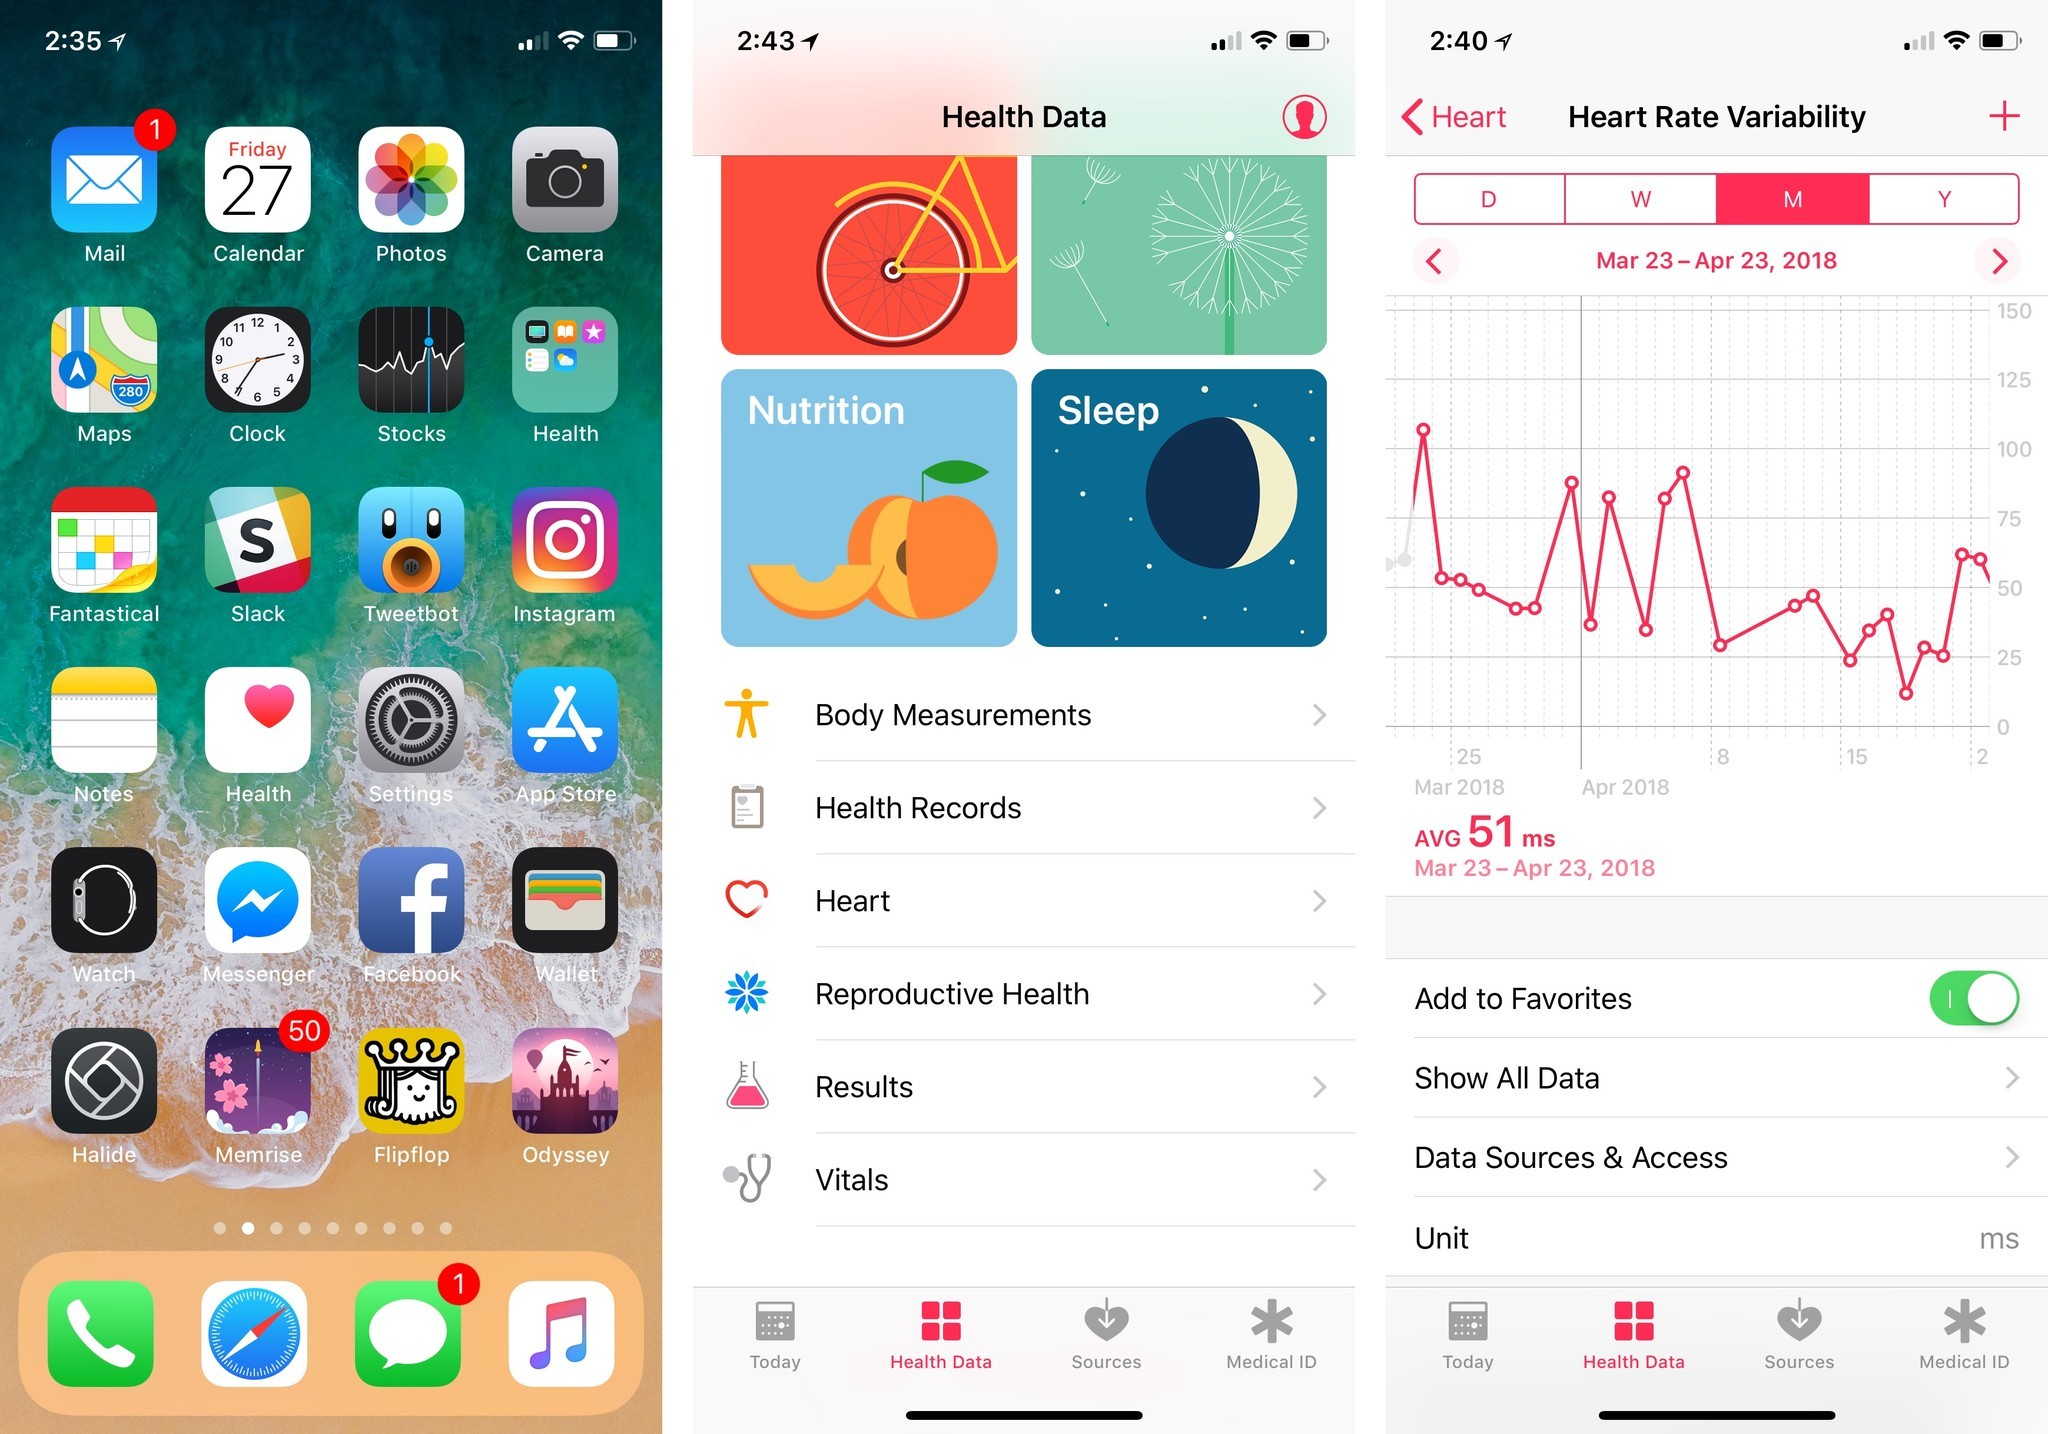Expand Body Measurements section

[1024, 716]
